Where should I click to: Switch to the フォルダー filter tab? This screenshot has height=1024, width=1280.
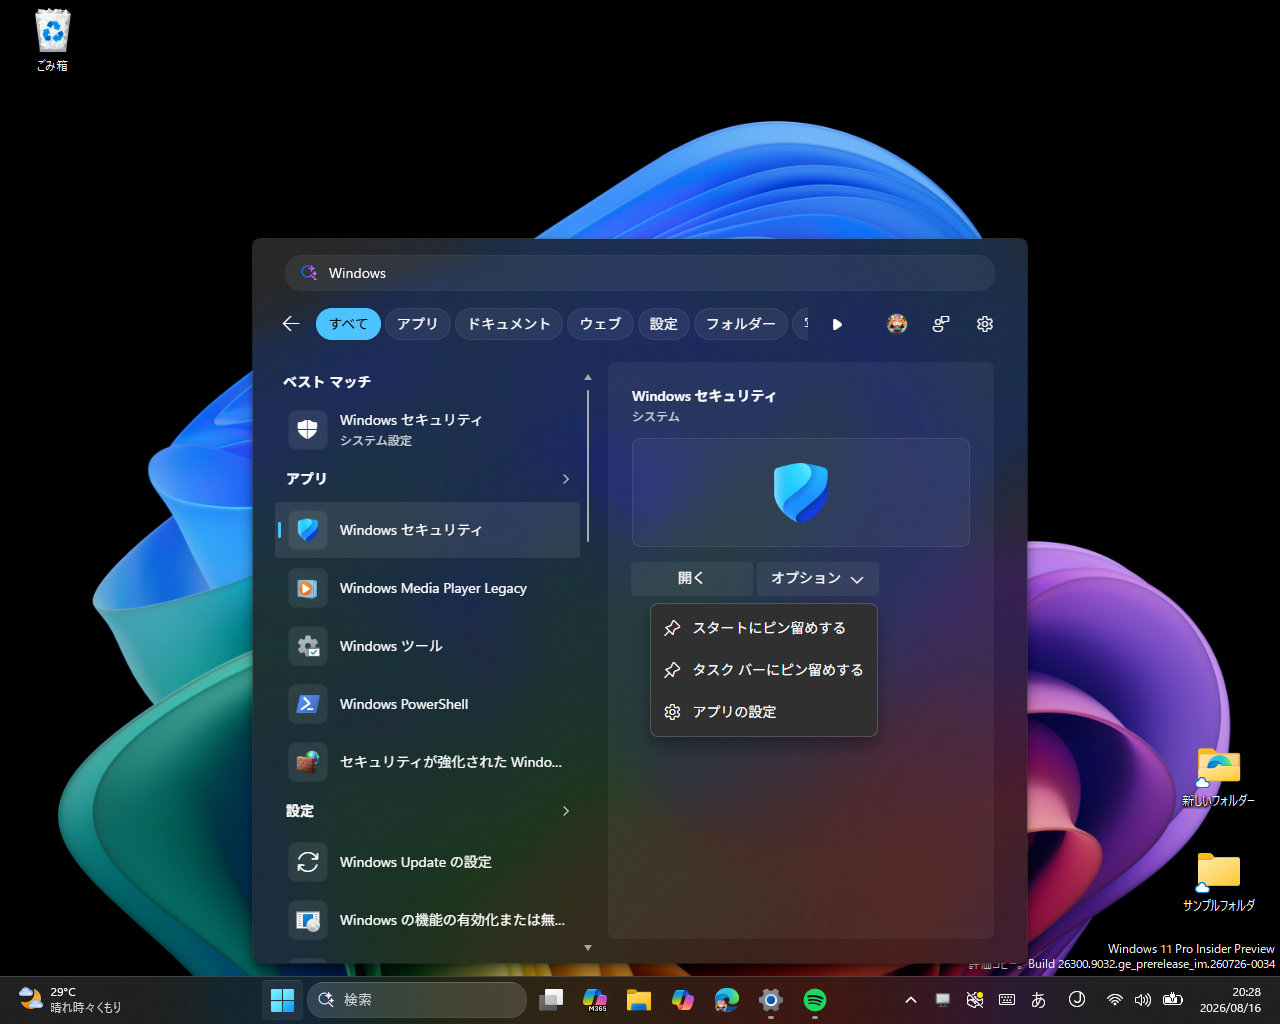pos(741,324)
